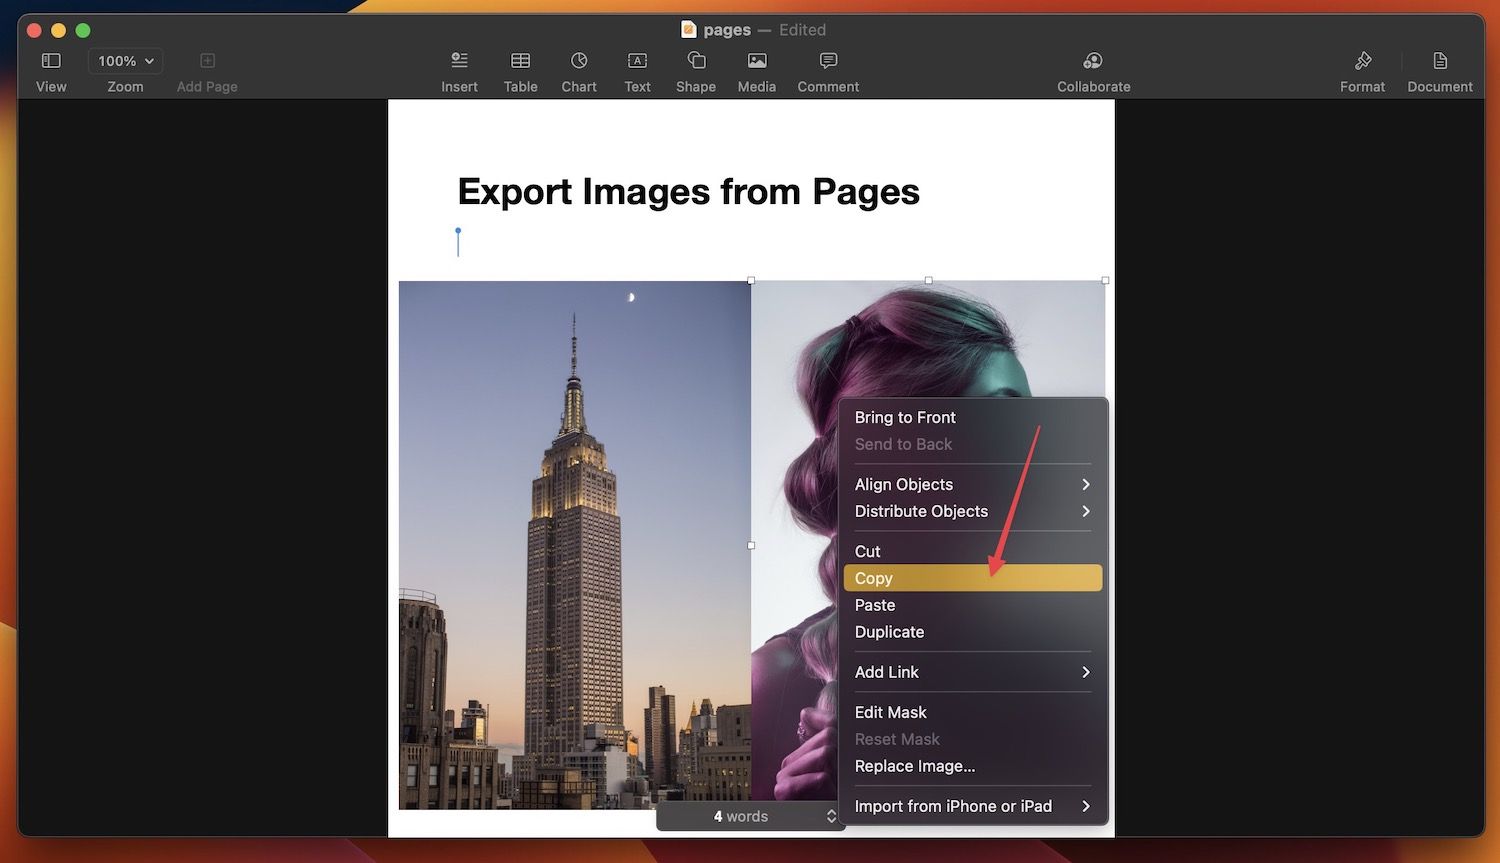Image resolution: width=1500 pixels, height=863 pixels.
Task: Insert a Chart using the toolbar icon
Action: tap(579, 61)
